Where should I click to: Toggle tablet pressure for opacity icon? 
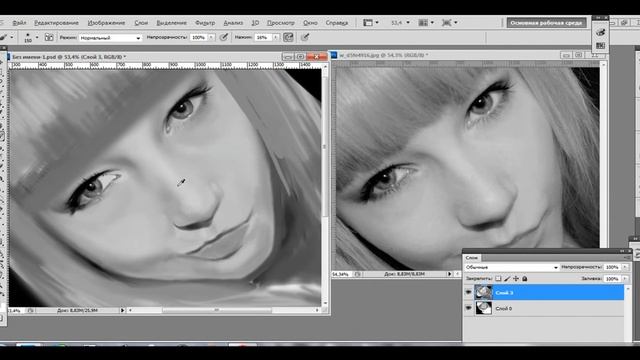point(224,38)
